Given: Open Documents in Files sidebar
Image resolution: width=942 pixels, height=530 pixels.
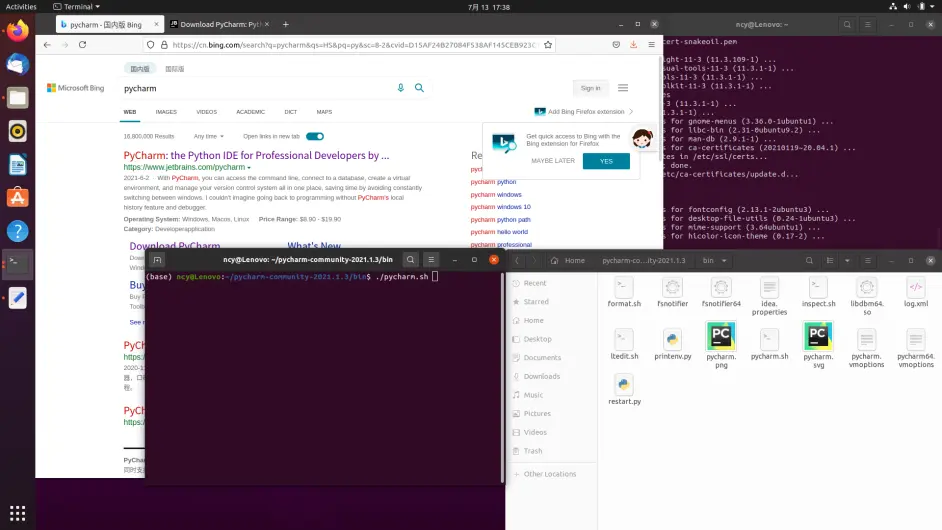Looking at the screenshot, I should point(542,358).
